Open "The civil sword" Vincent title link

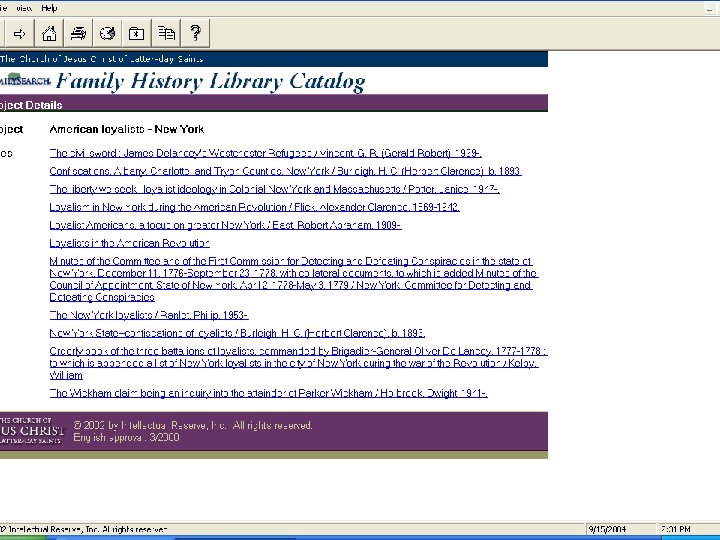pyautogui.click(x=265, y=153)
